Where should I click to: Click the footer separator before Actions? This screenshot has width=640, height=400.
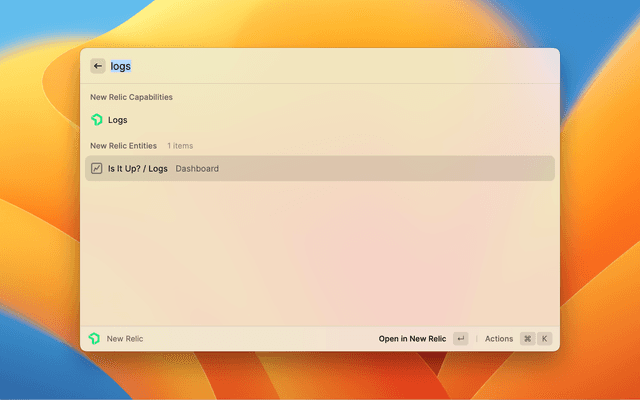pyautogui.click(x=477, y=339)
